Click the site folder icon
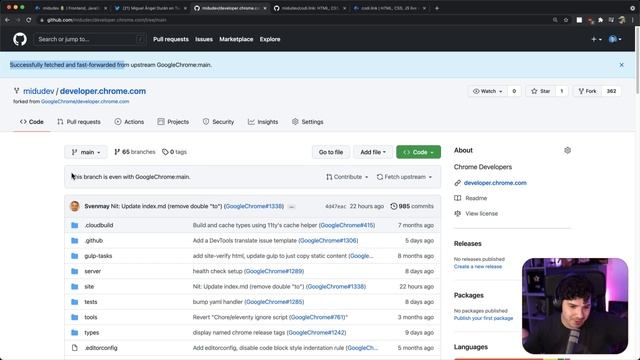Image resolution: width=640 pixels, height=360 pixels. click(75, 287)
